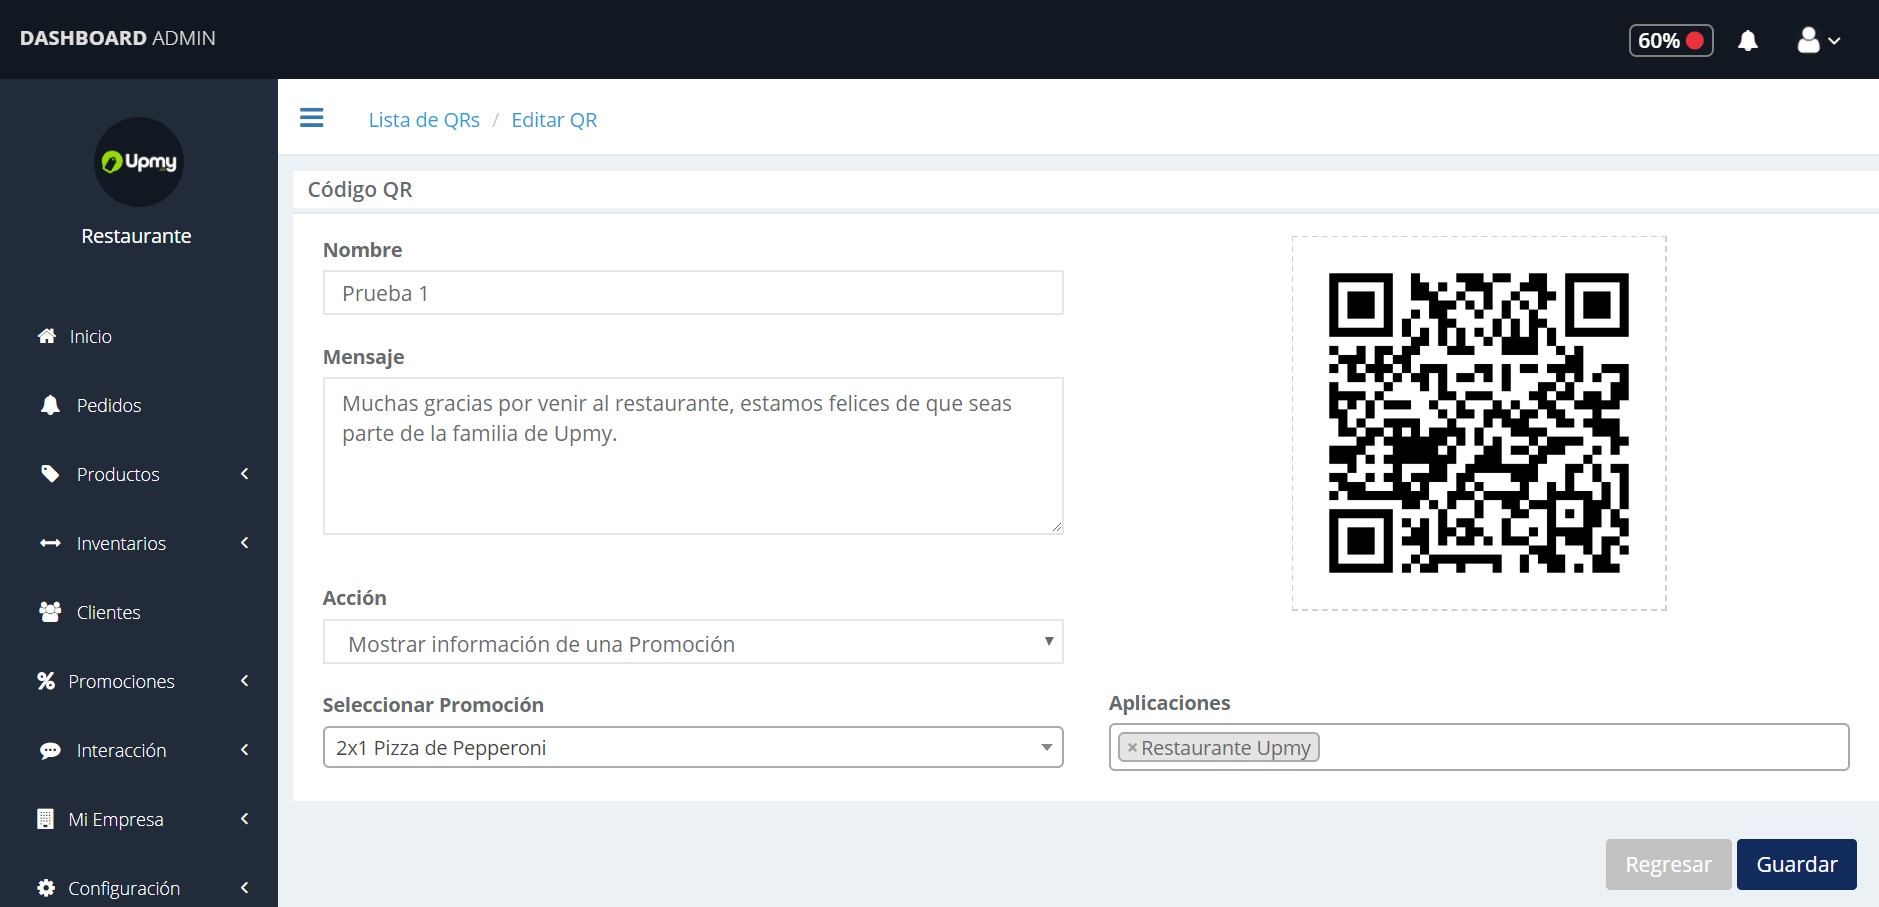Screen dimensions: 1879x907
Task: Expand the Configuración submenu chevron
Action: tap(245, 888)
